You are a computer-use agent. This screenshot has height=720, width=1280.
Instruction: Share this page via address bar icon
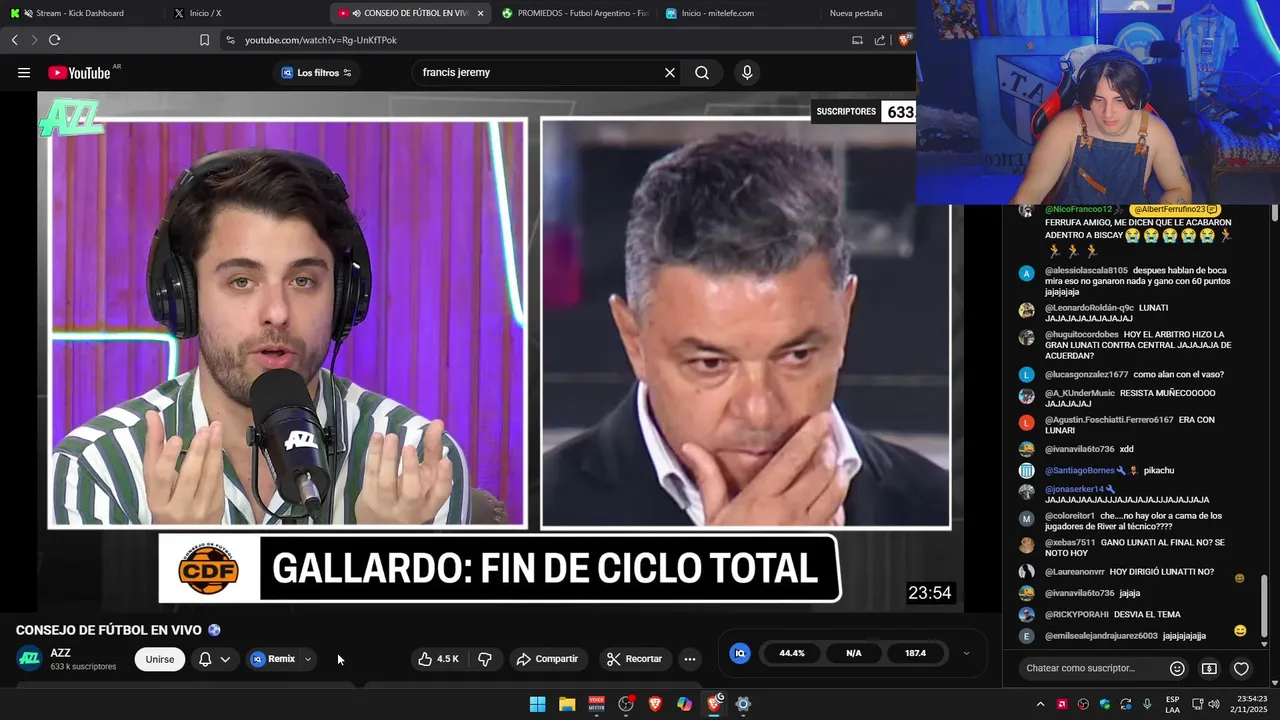[x=880, y=40]
